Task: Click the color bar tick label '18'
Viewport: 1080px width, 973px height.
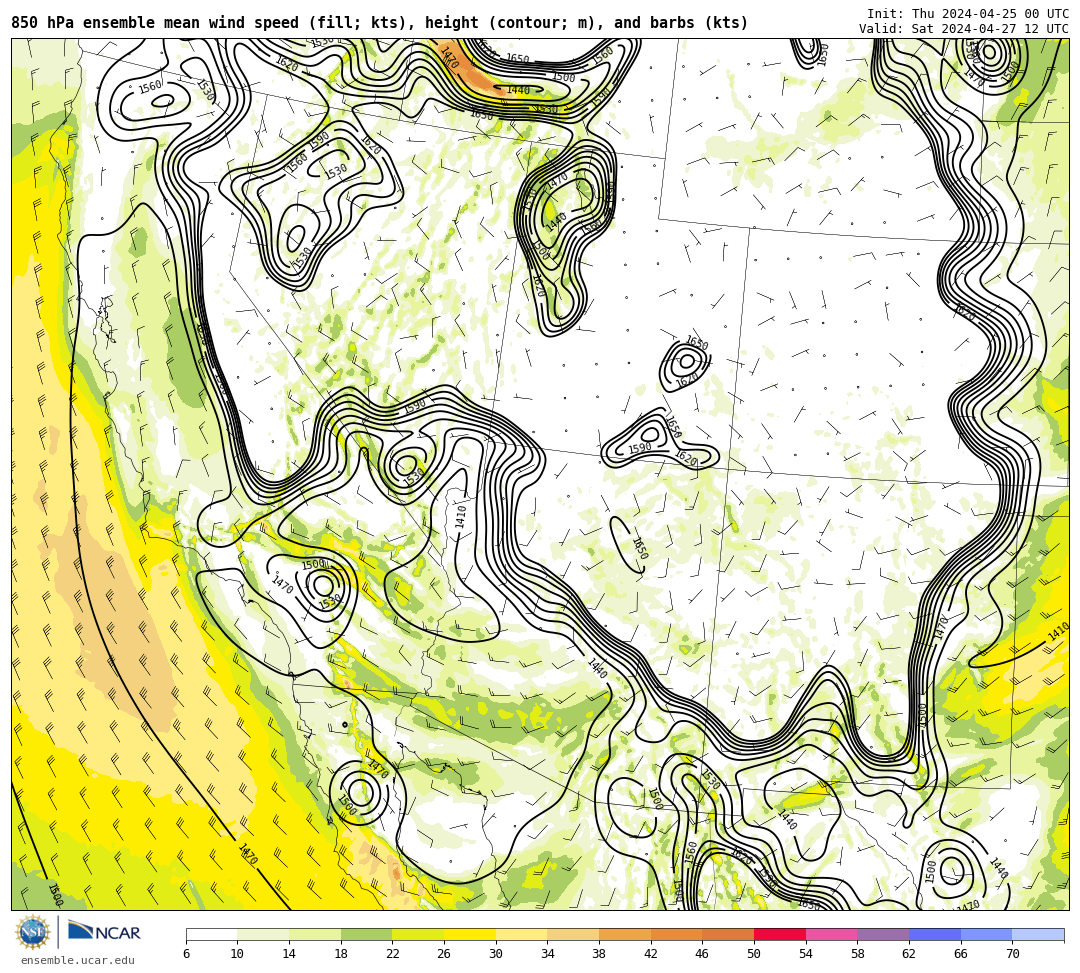Action: [340, 954]
